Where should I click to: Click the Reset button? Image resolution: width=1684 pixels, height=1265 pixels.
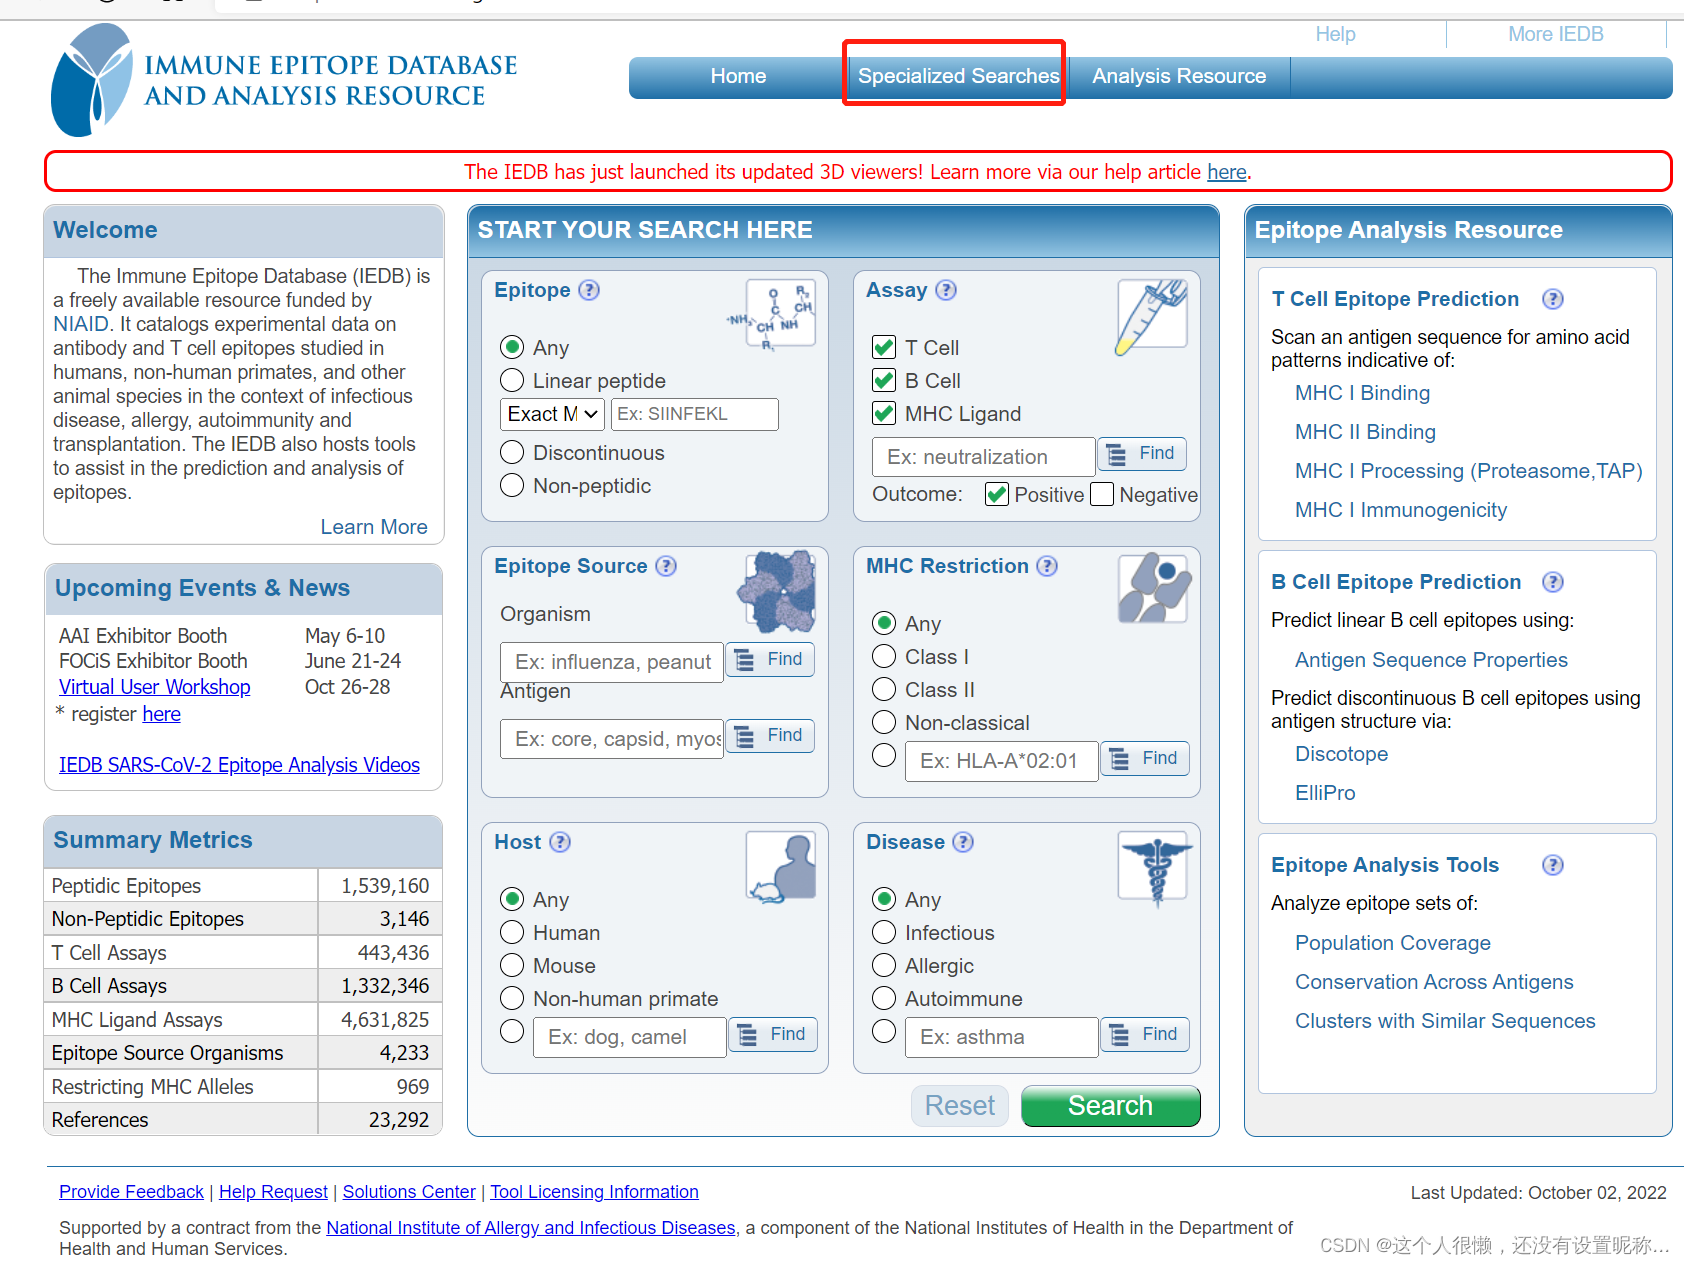(960, 1106)
